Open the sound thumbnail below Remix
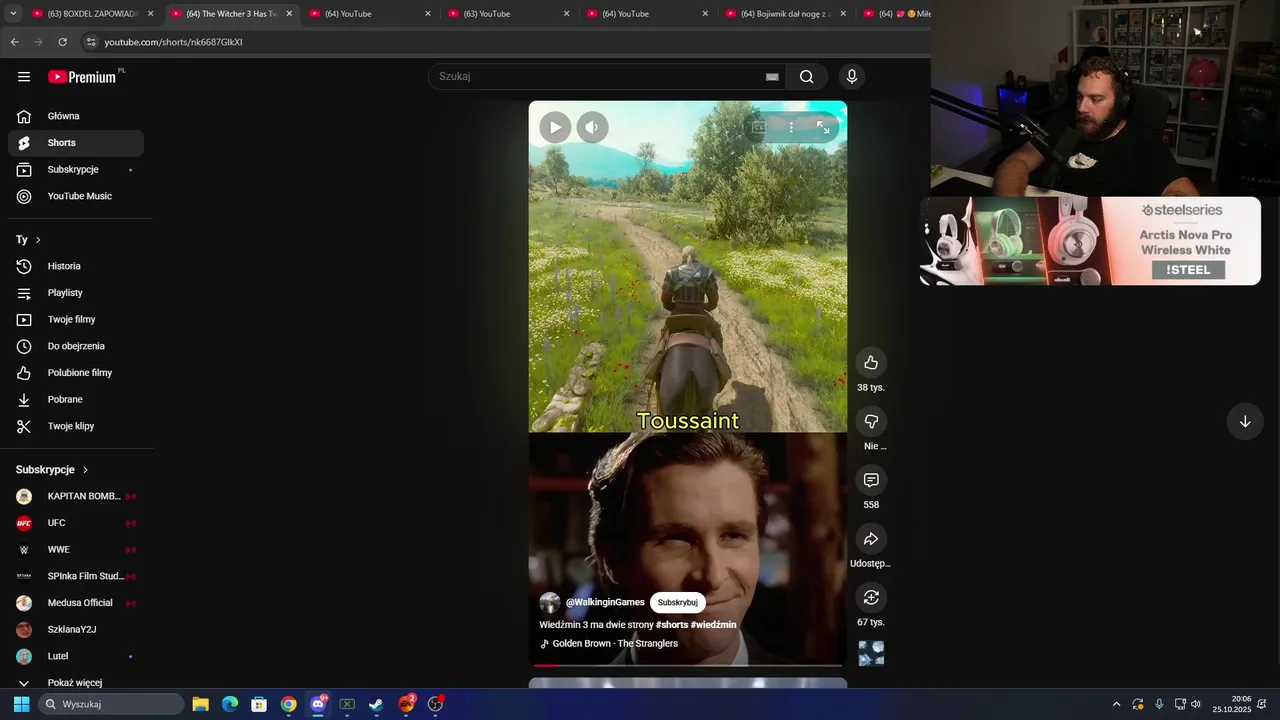 point(871,654)
